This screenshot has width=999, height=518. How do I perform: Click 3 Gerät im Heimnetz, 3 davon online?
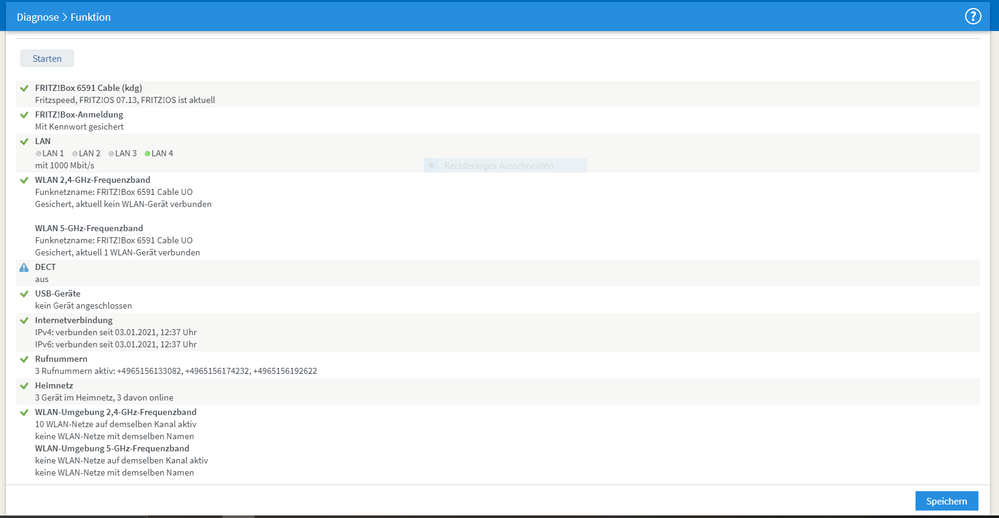pyautogui.click(x=104, y=398)
